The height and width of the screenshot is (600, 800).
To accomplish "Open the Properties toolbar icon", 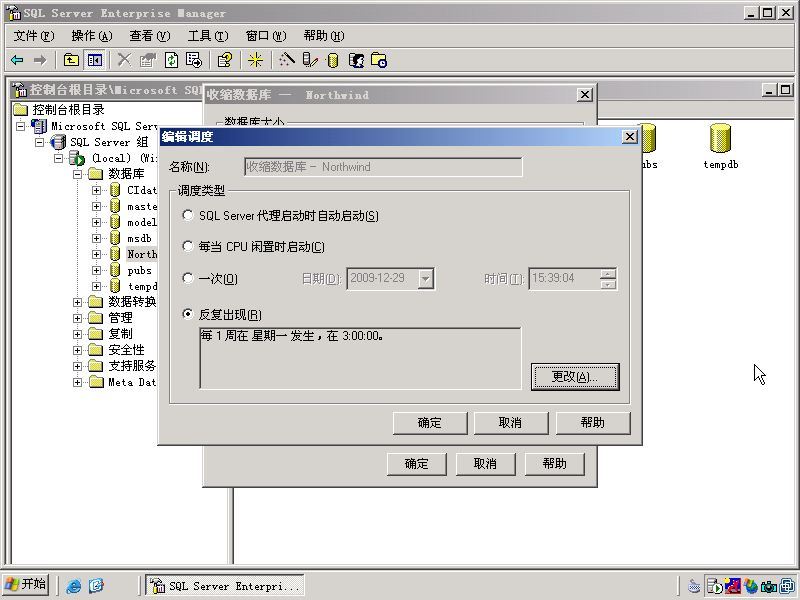I will click(x=147, y=60).
